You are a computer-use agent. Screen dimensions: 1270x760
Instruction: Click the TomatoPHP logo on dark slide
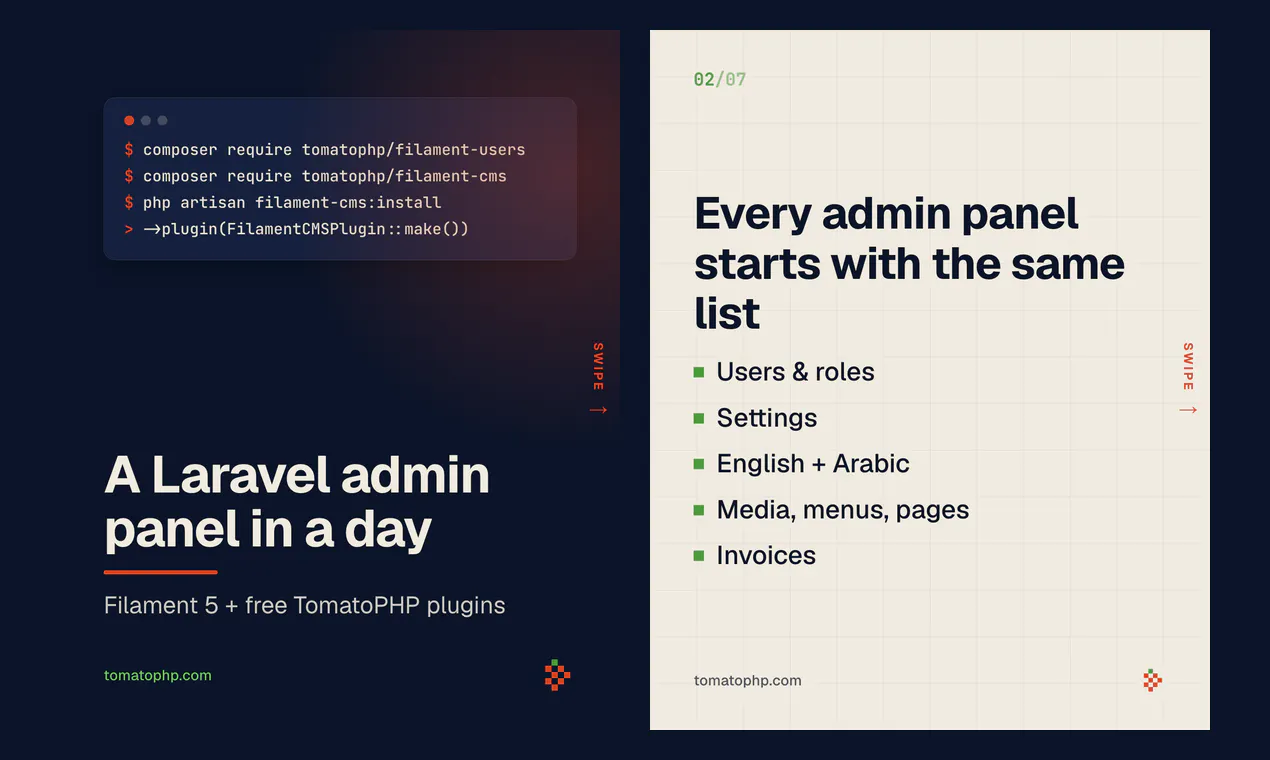(x=558, y=675)
